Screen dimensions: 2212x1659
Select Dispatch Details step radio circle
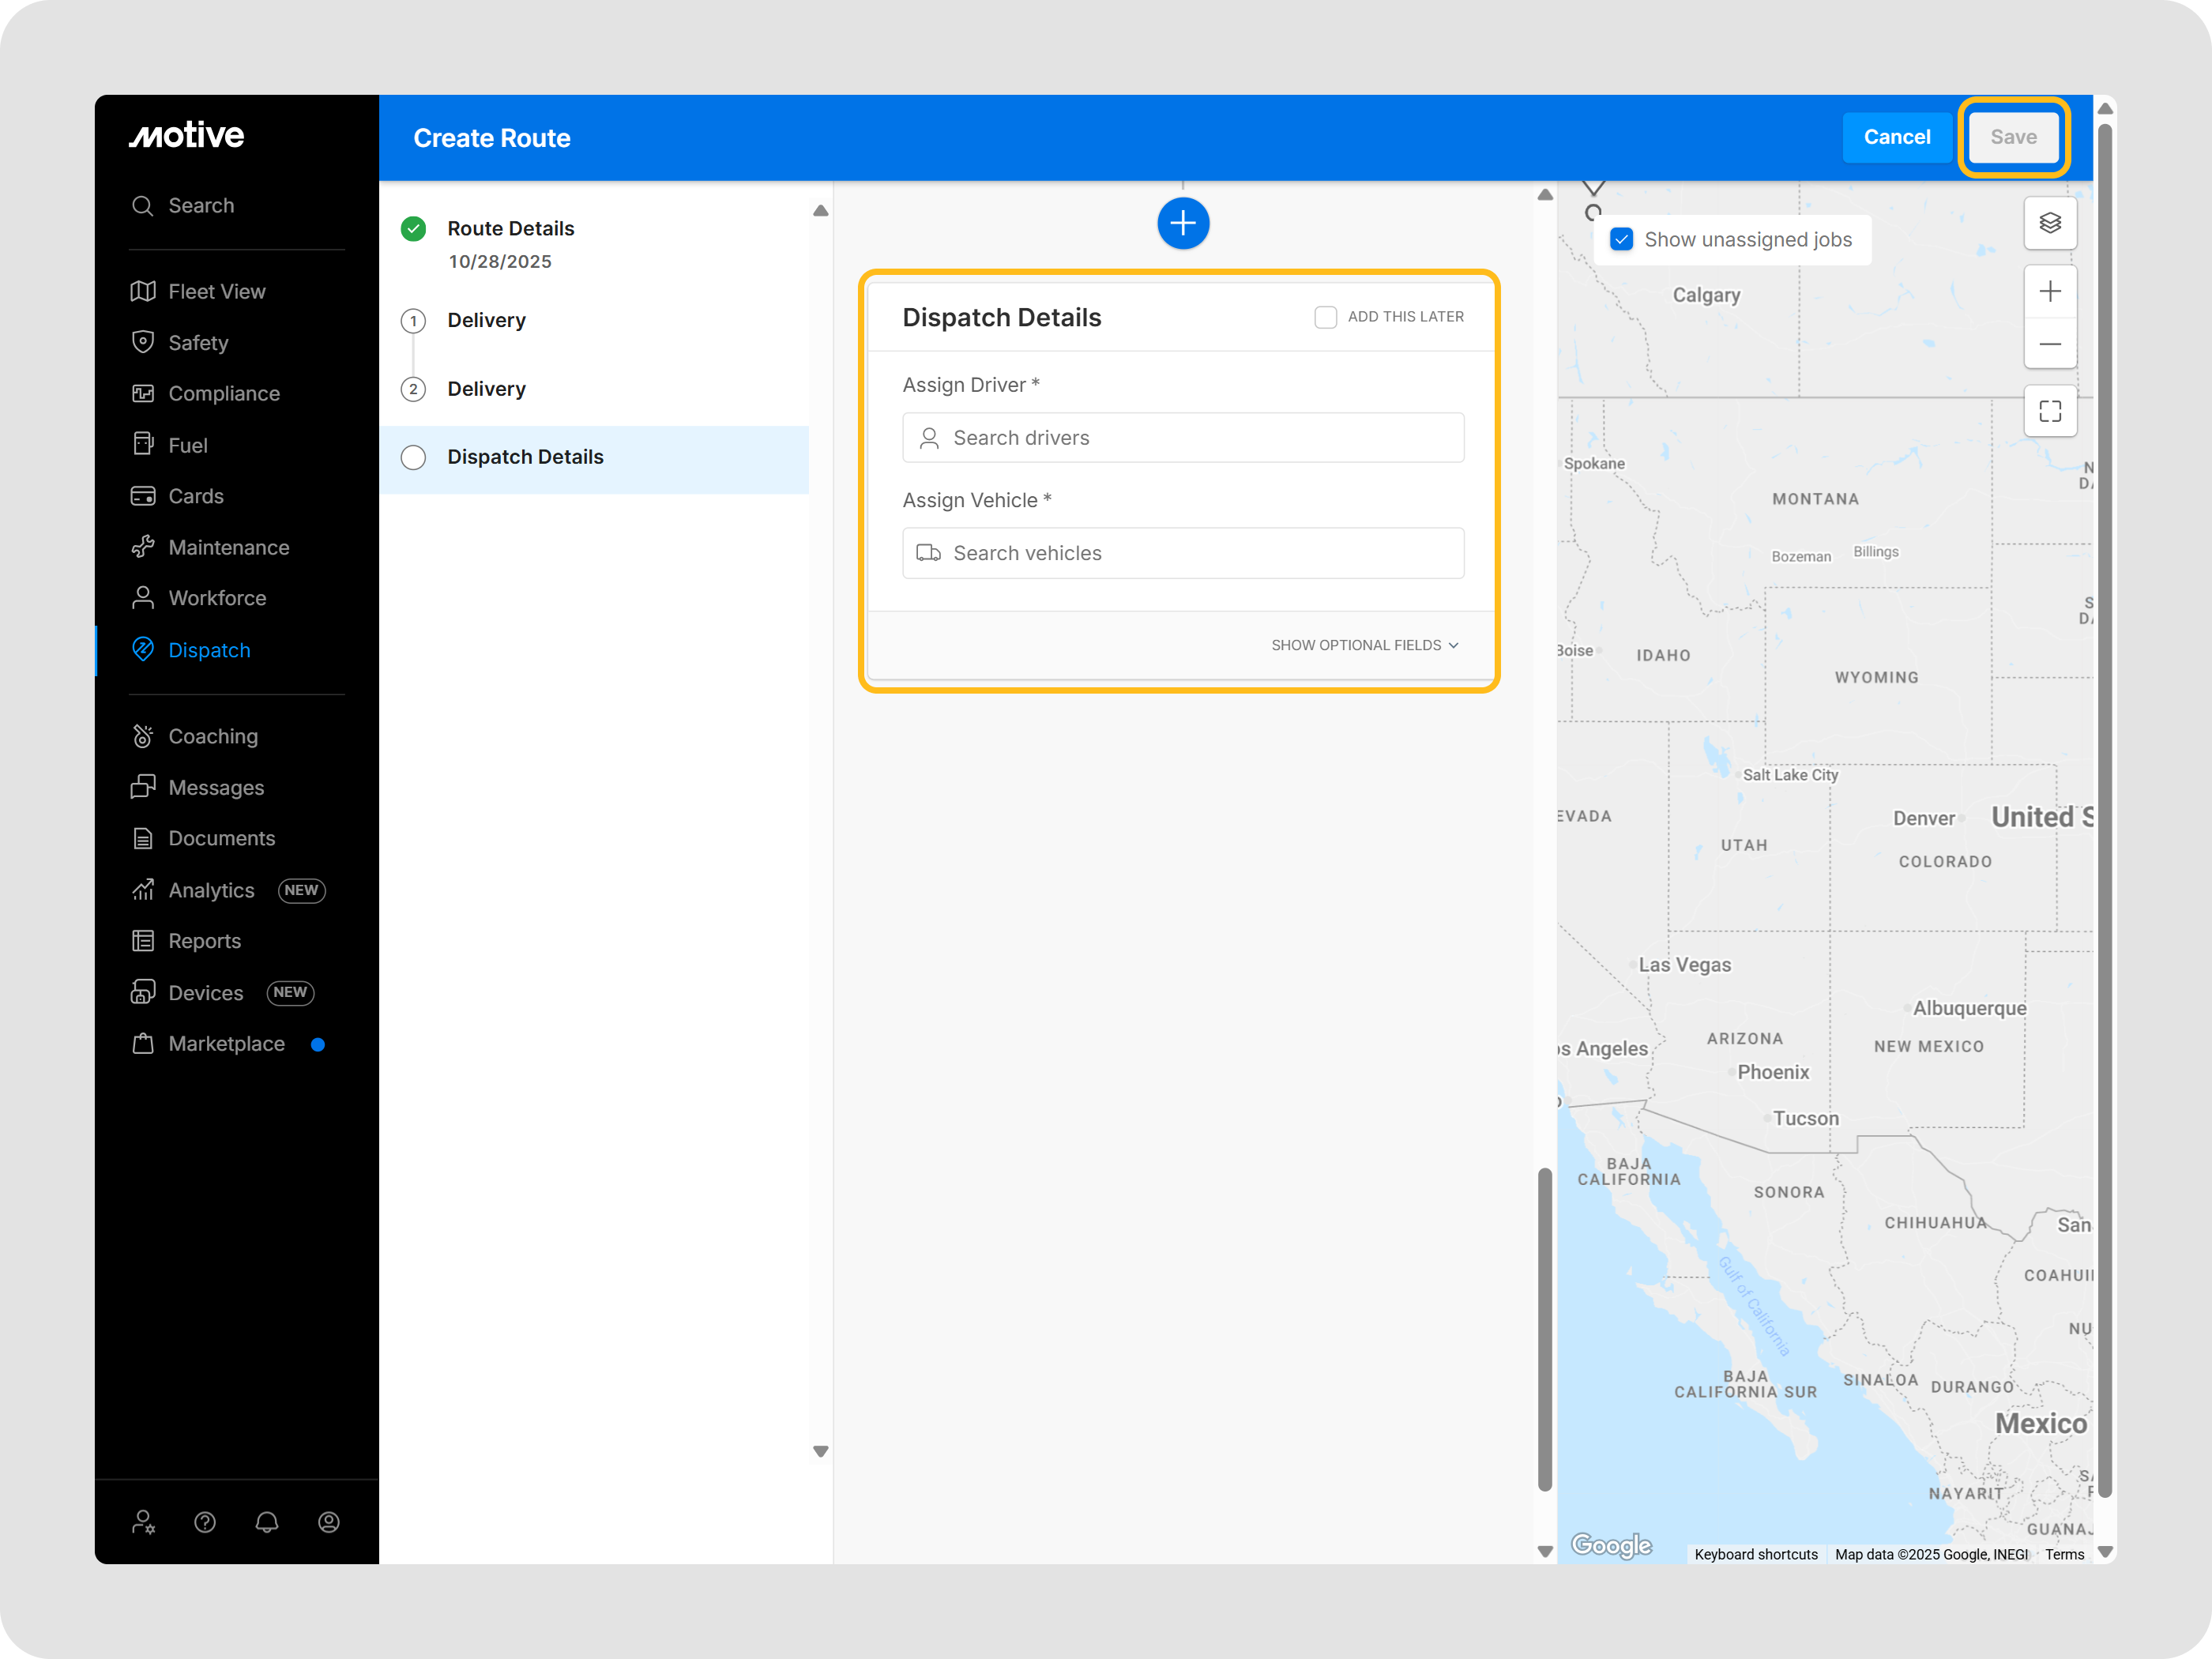[x=413, y=457]
